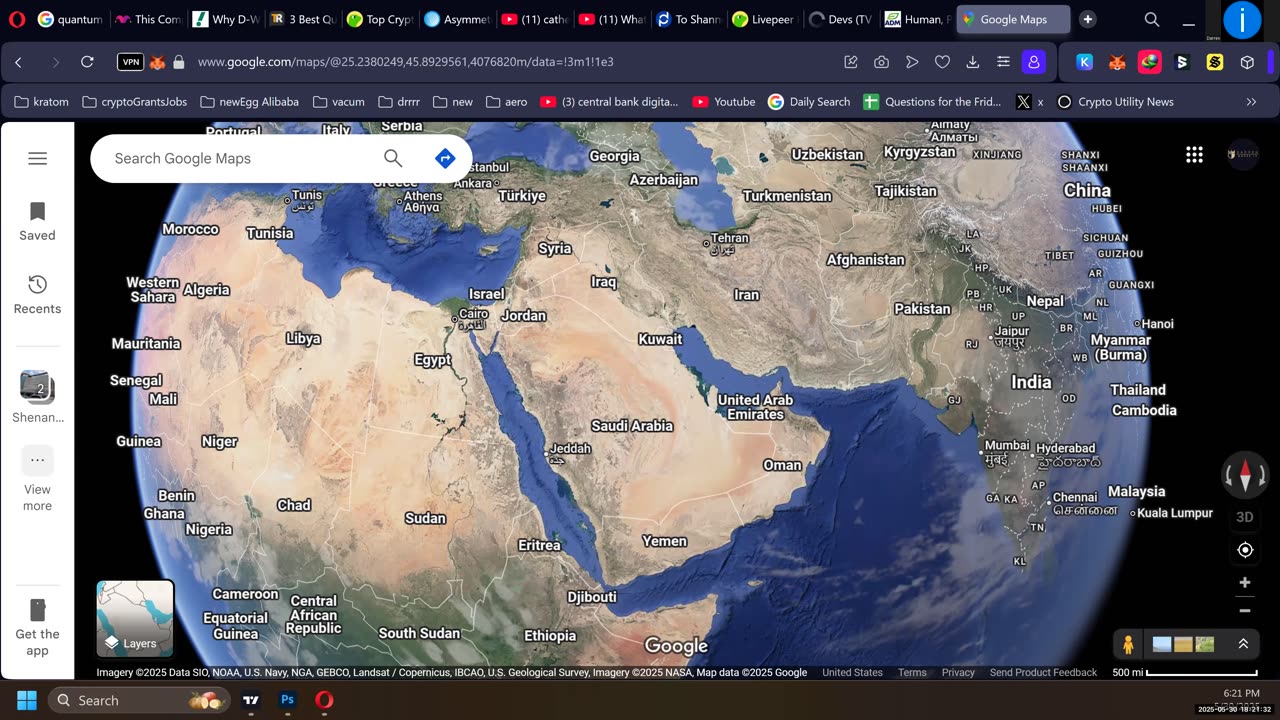Show your location on map
Image resolution: width=1280 pixels, height=720 pixels.
coord(1245,550)
